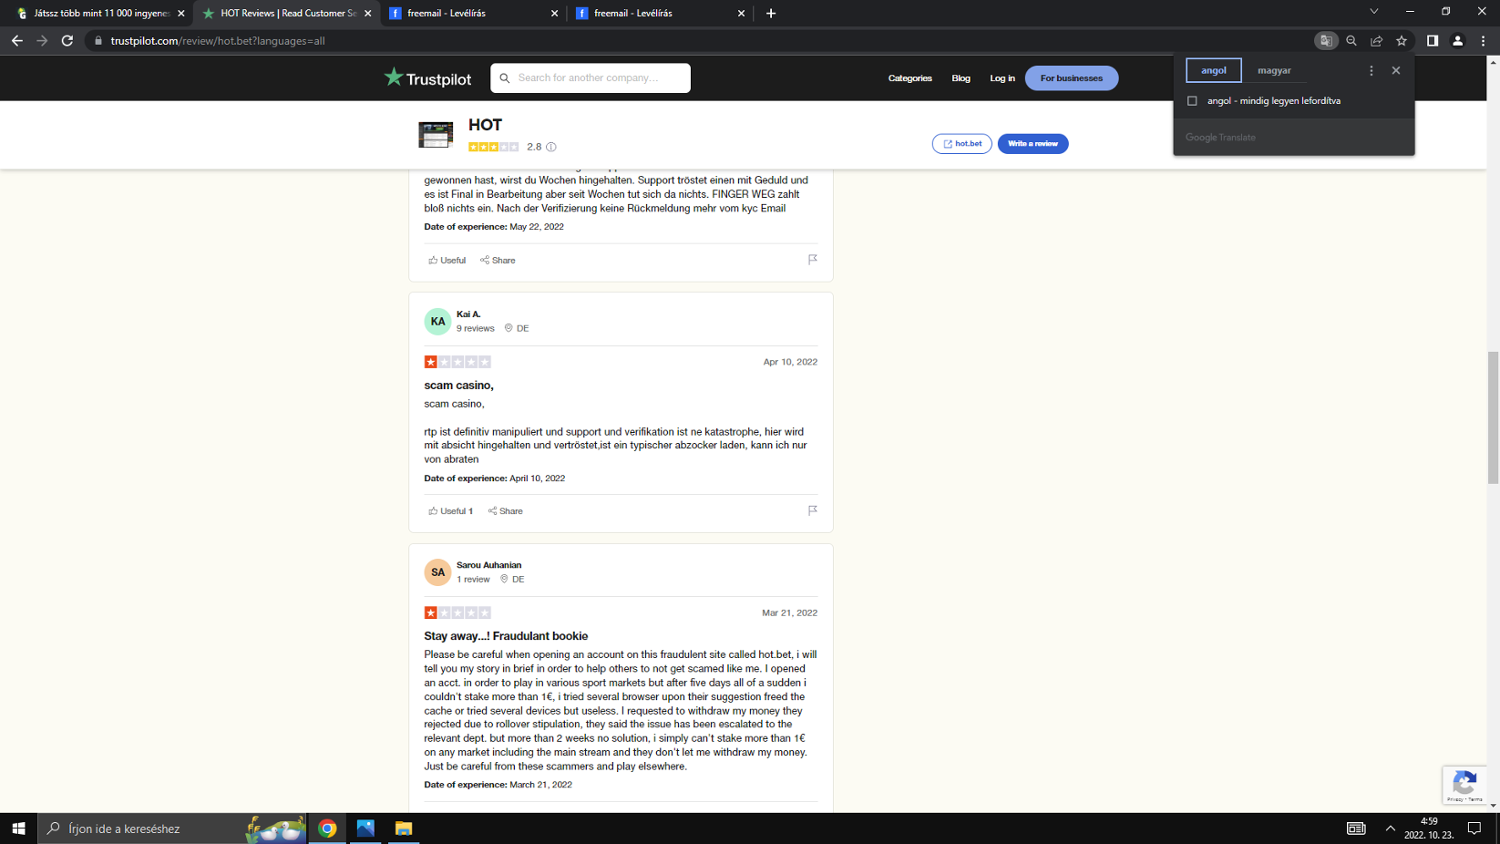Screen dimensions: 1500x844
Task: Reload the Trustpilot page
Action: pyautogui.click(x=67, y=41)
